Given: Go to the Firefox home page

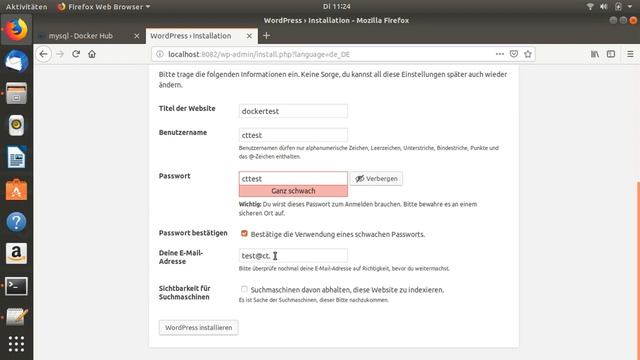Looking at the screenshot, I should (92, 54).
